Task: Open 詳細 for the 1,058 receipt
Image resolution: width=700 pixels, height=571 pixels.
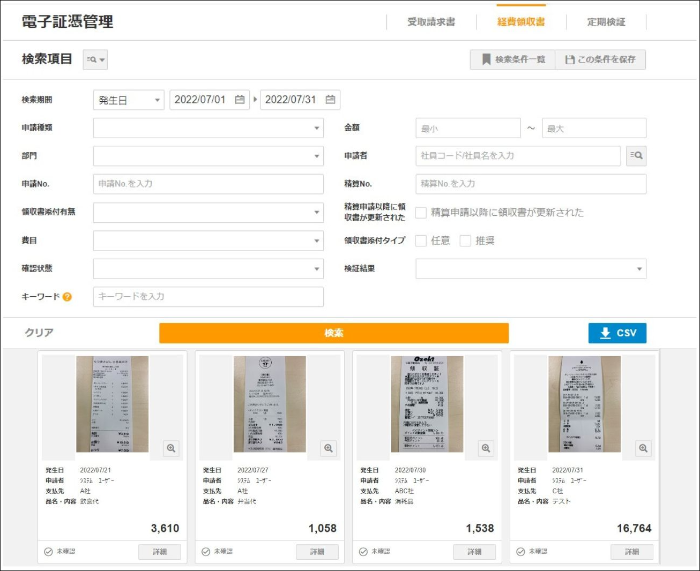Action: [x=317, y=552]
